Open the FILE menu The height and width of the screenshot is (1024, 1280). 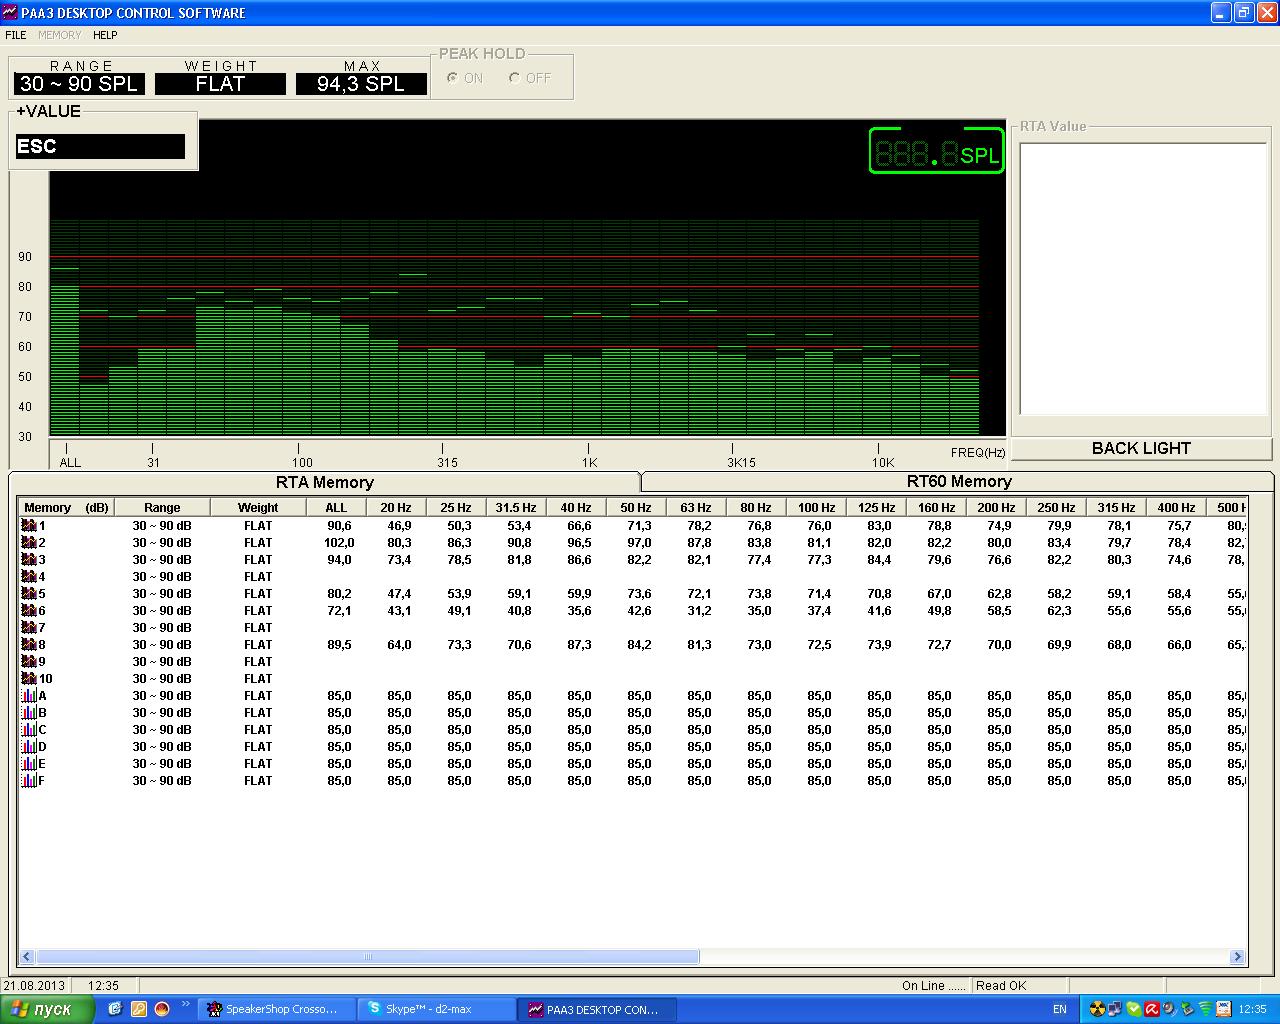tap(16, 35)
